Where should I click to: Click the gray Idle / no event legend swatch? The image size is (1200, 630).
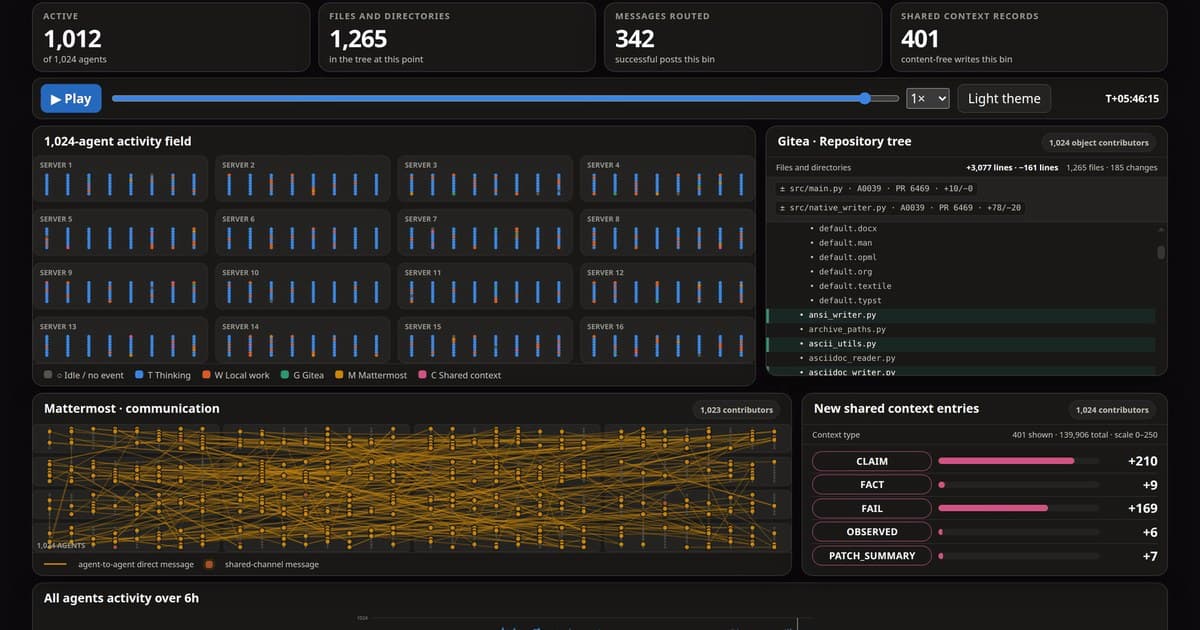[49, 375]
